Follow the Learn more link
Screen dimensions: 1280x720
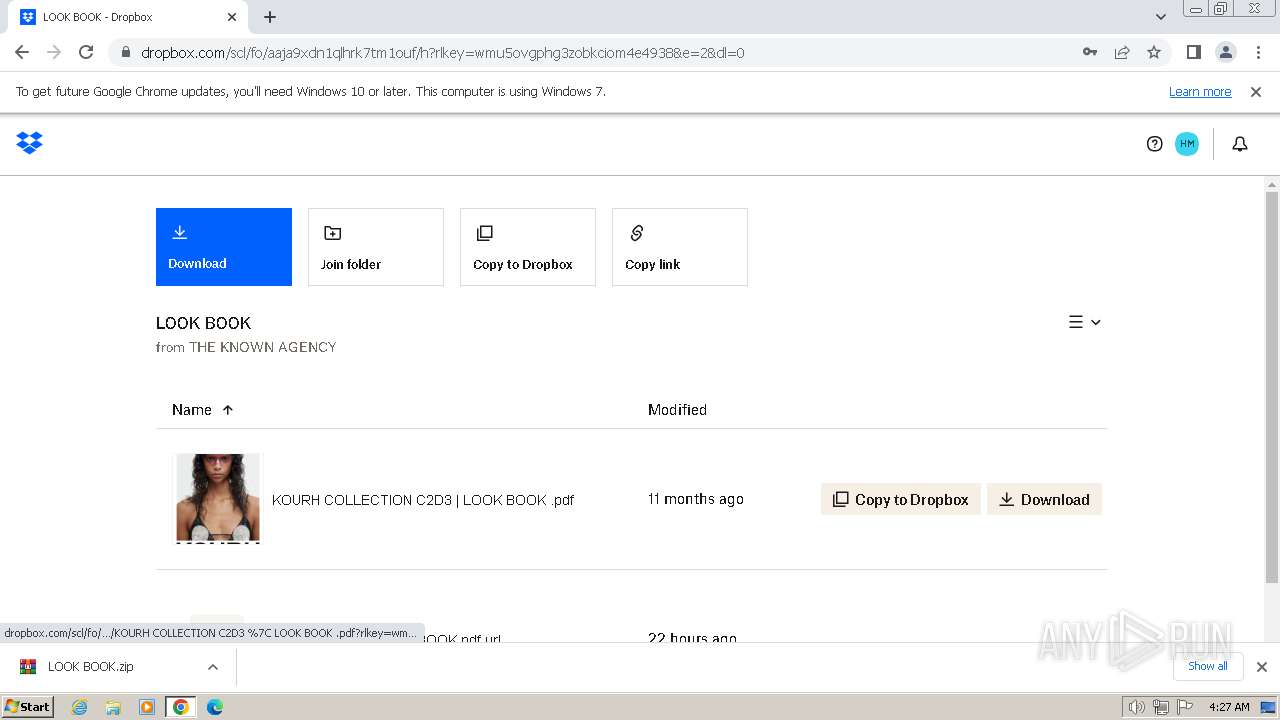[x=1200, y=92]
